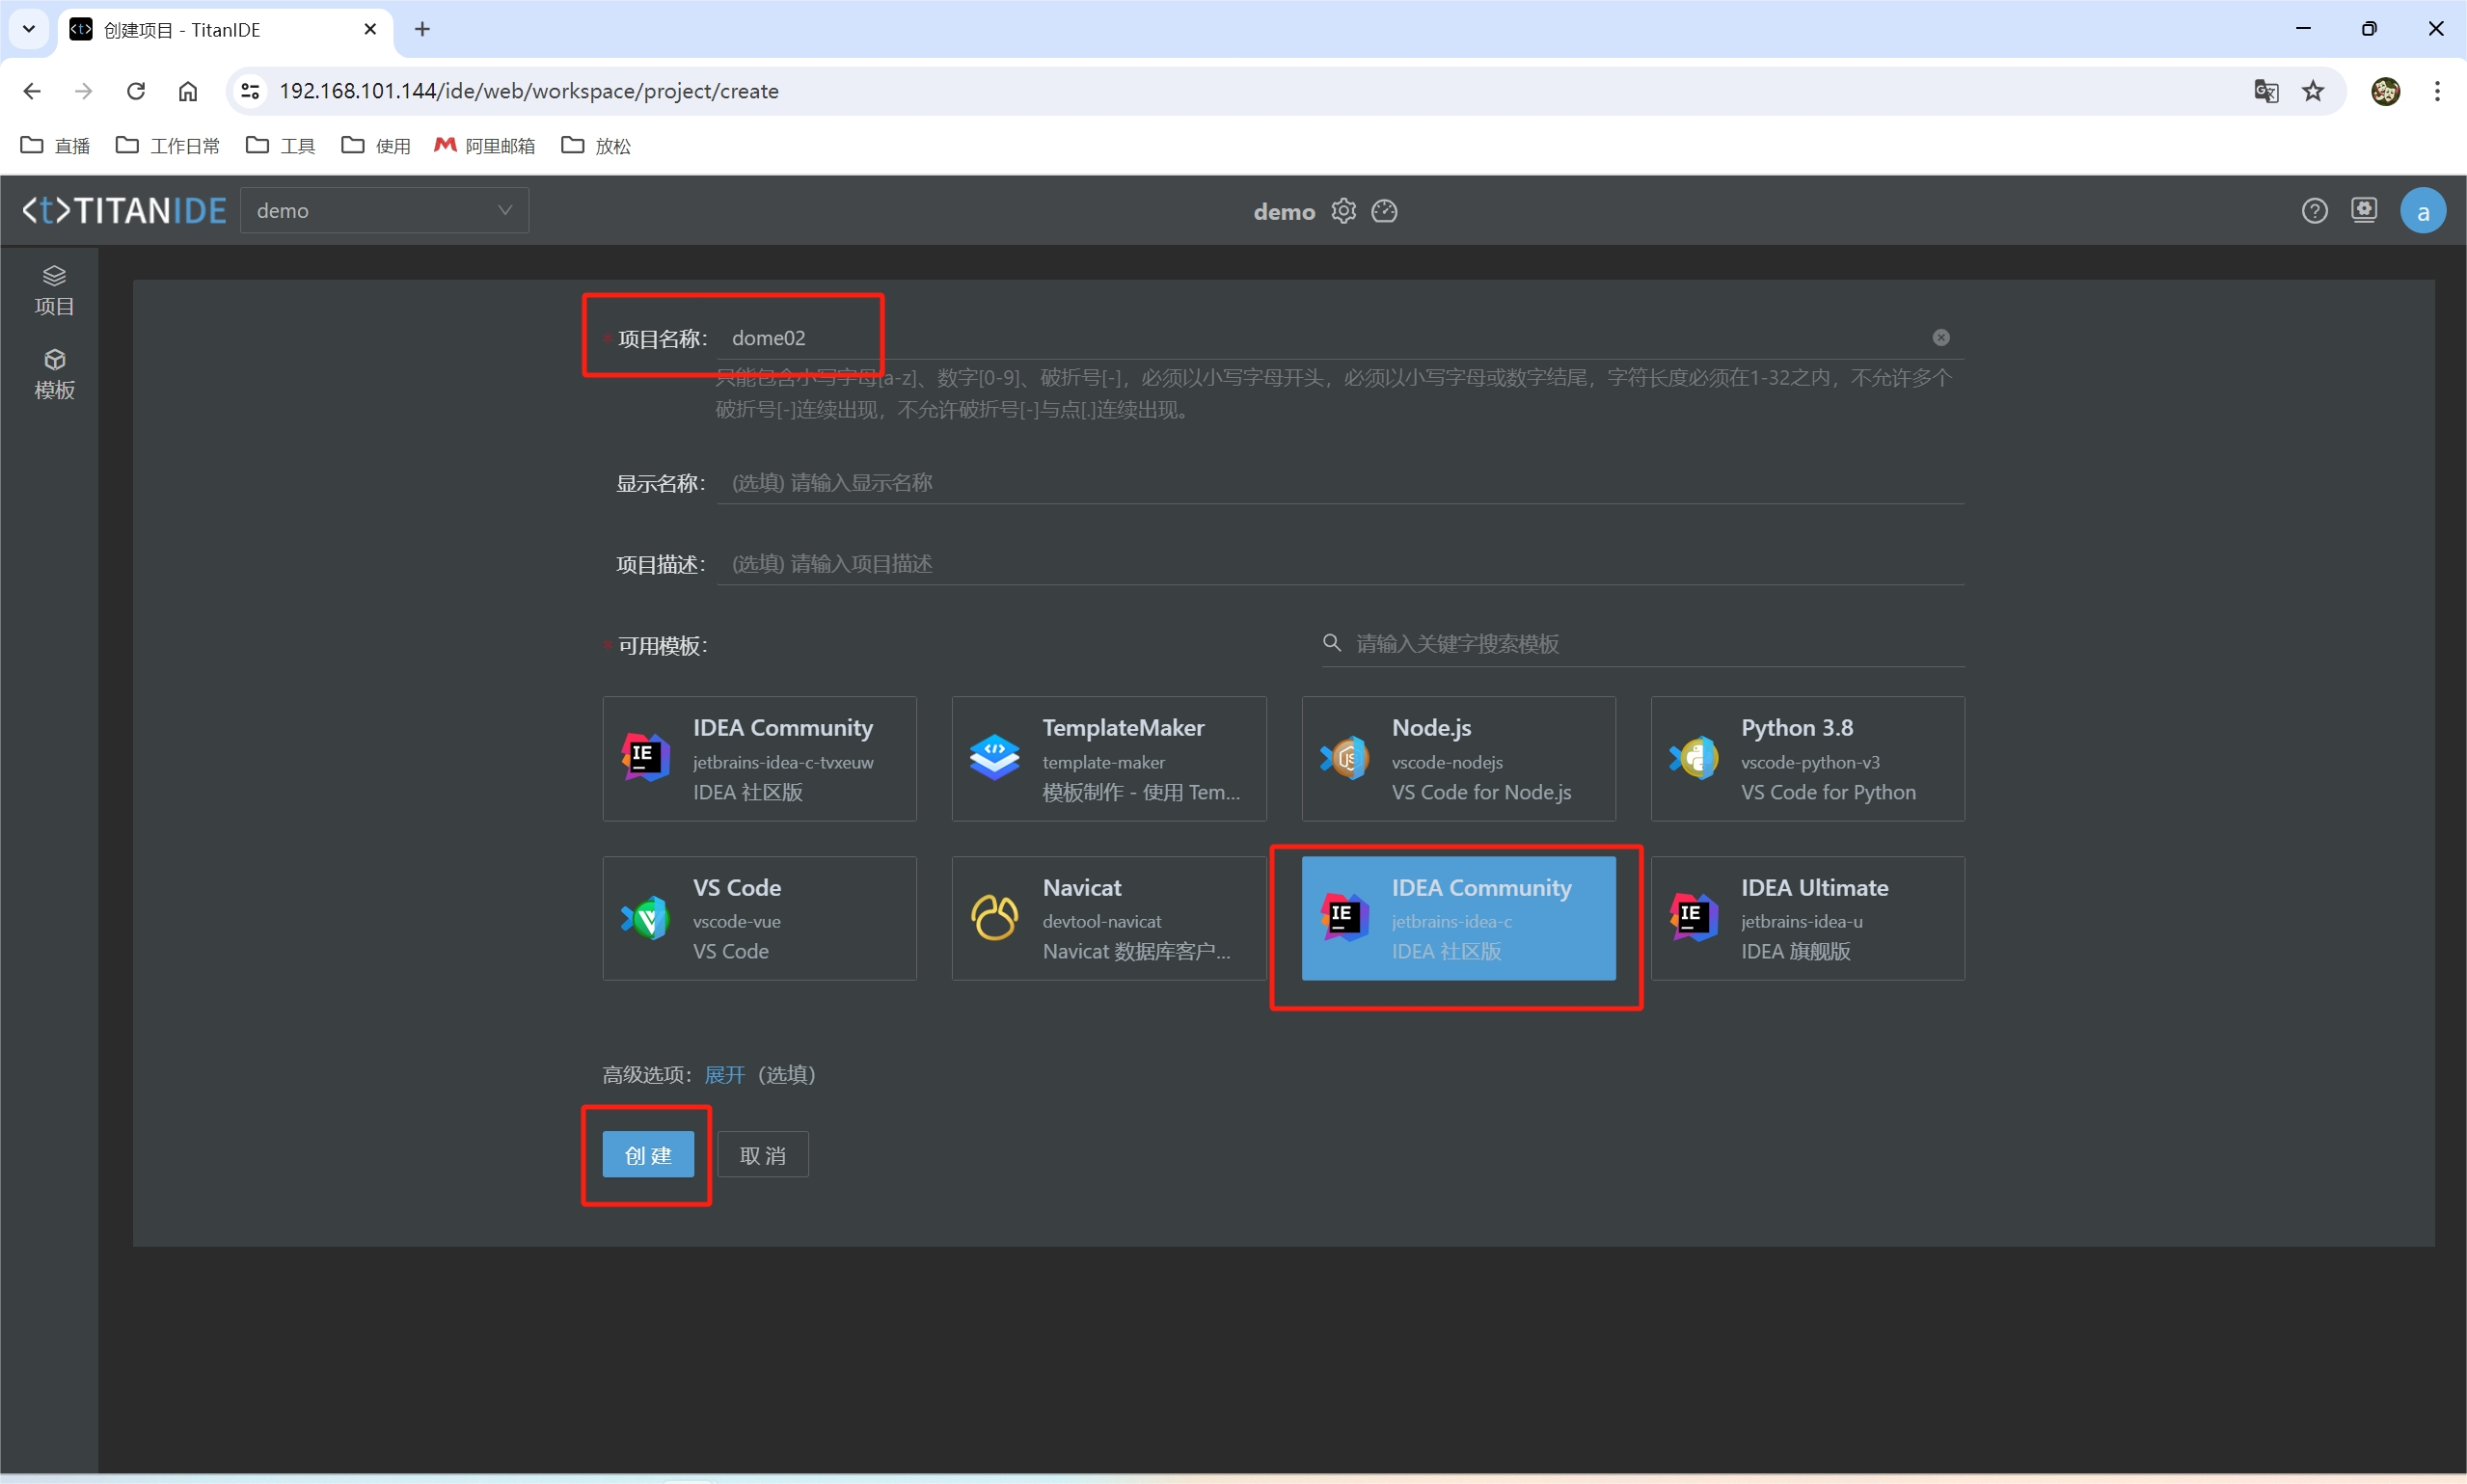
Task: Select the Python 3.8 template card
Action: [x=1807, y=759]
